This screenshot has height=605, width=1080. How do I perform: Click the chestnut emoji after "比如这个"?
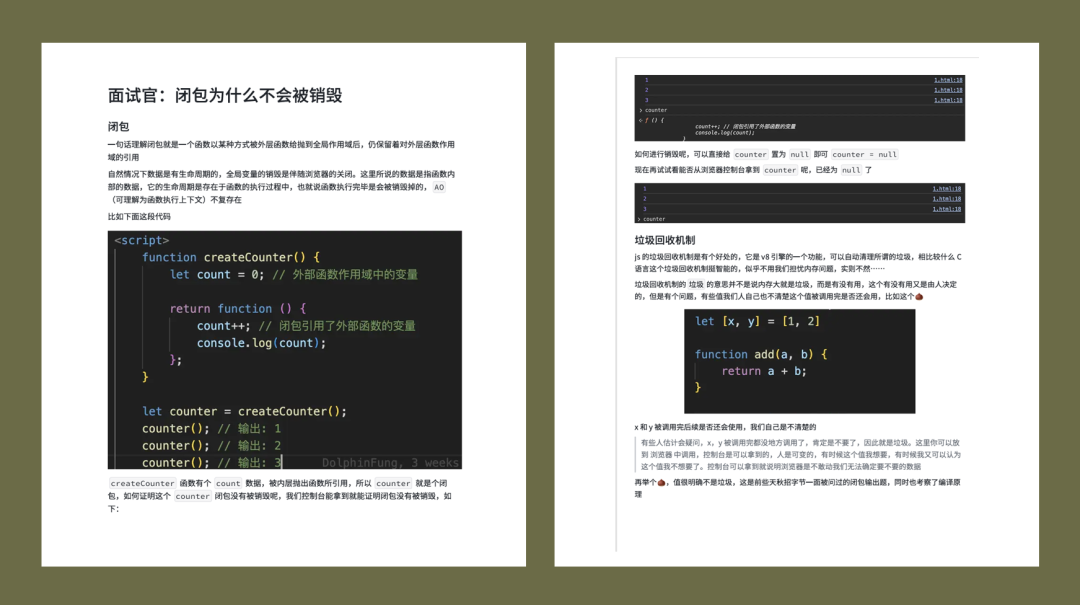coord(919,297)
